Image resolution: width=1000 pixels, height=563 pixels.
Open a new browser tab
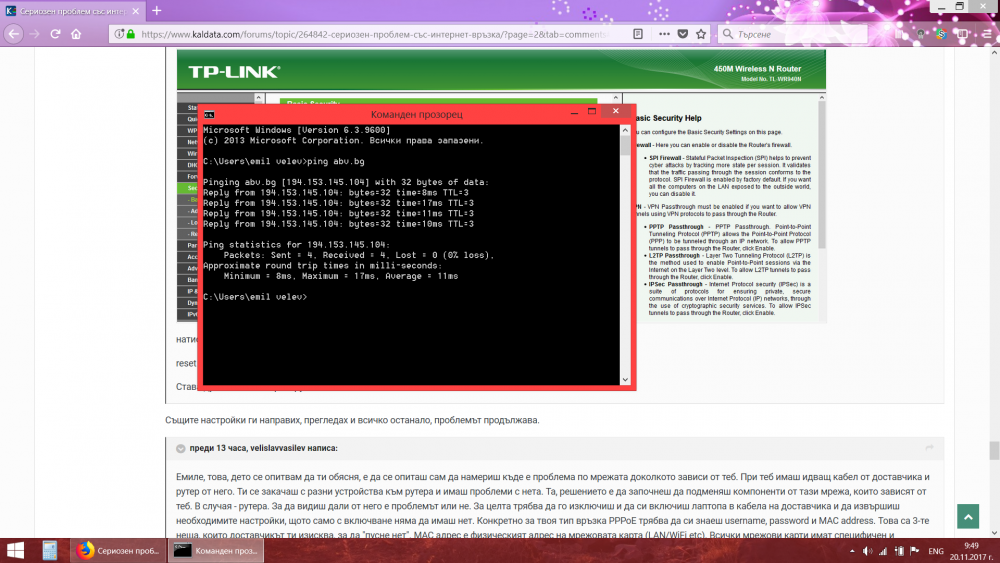tap(157, 11)
